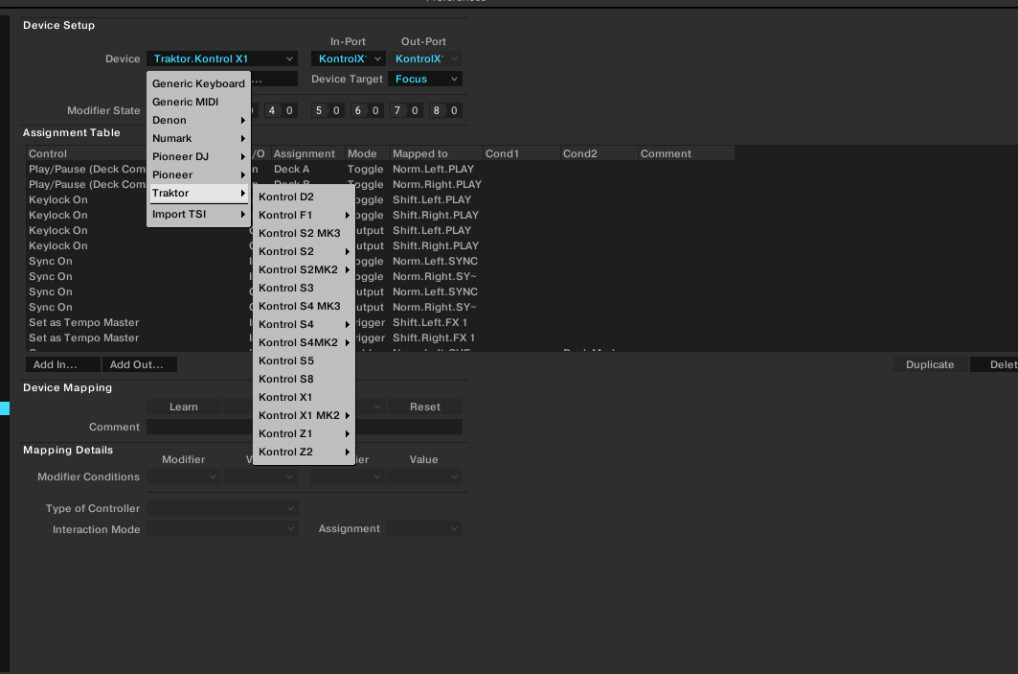
Task: Choose Kontrol S2 MK3 entry
Action: pos(304,233)
